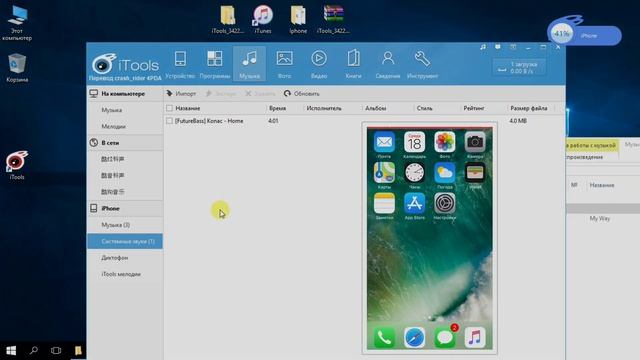Collapse the Online section
The image size is (640, 360).
(x=125, y=143)
